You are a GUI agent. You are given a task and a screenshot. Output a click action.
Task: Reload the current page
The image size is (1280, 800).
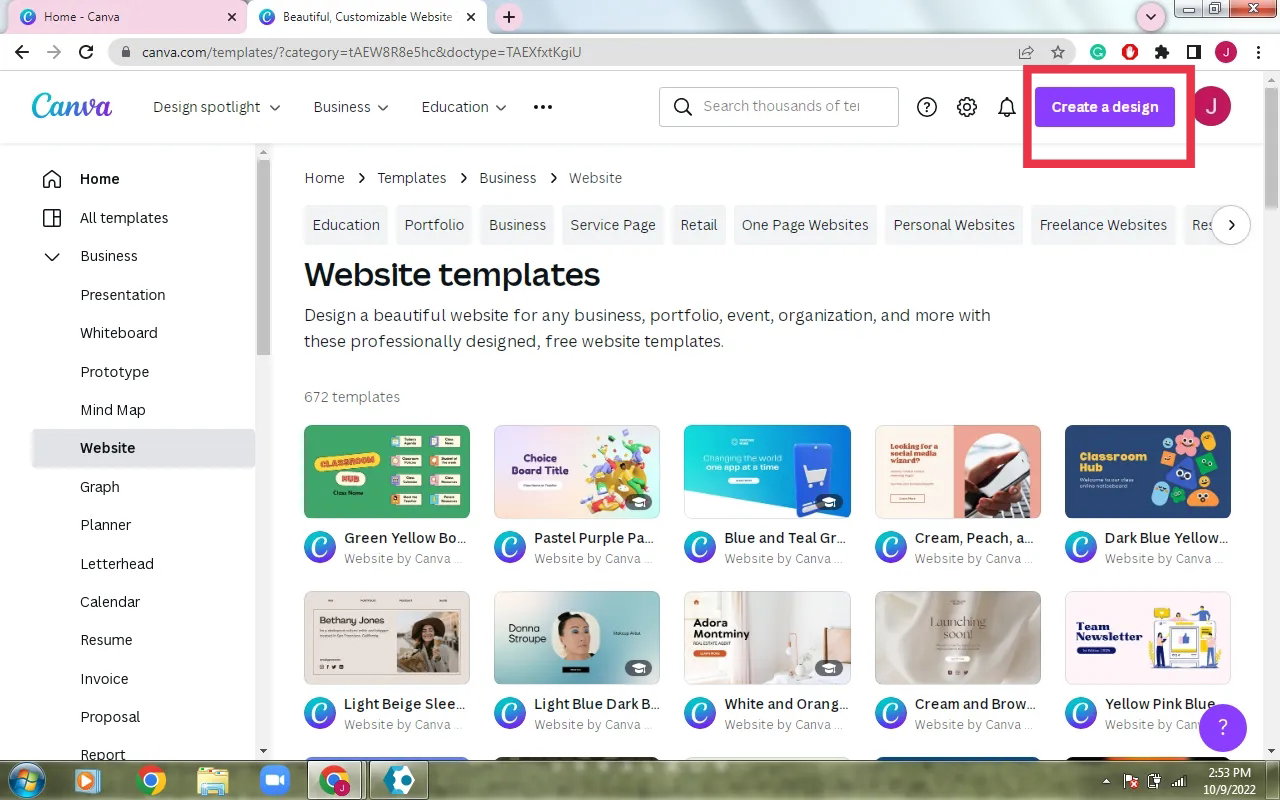86,52
